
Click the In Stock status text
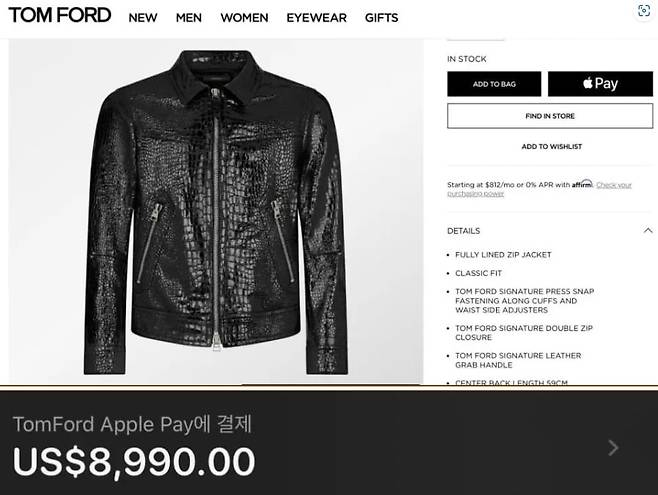[467, 59]
